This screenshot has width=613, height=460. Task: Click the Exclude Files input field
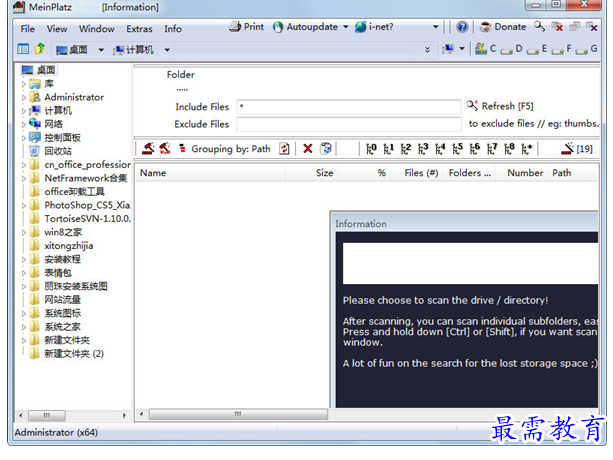tap(349, 124)
